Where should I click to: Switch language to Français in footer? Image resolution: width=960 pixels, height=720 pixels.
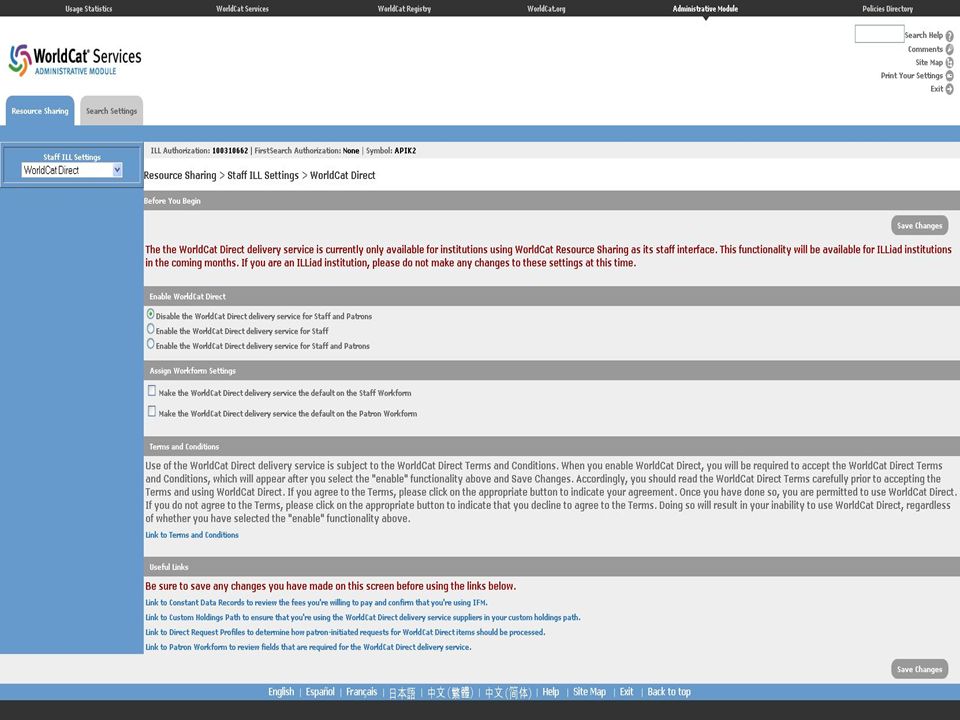pos(361,692)
